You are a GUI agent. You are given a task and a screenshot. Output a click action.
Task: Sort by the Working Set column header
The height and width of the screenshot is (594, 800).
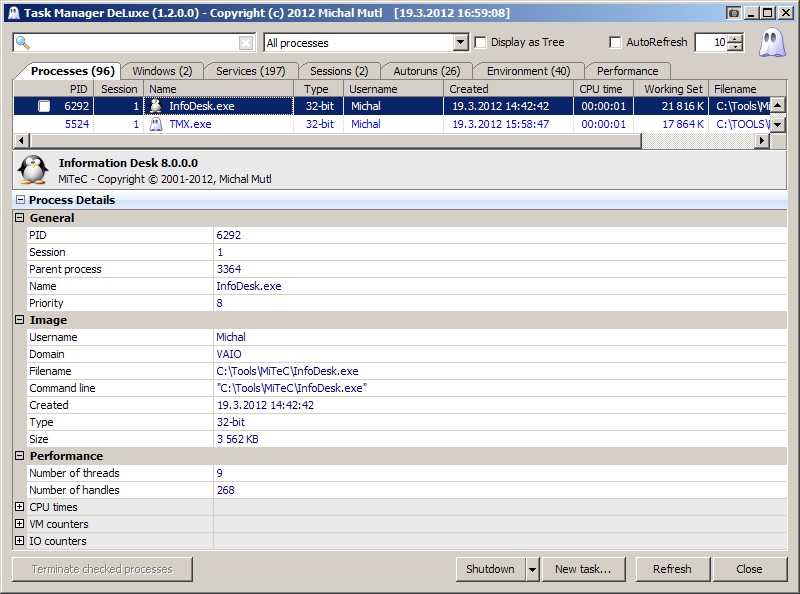click(671, 89)
